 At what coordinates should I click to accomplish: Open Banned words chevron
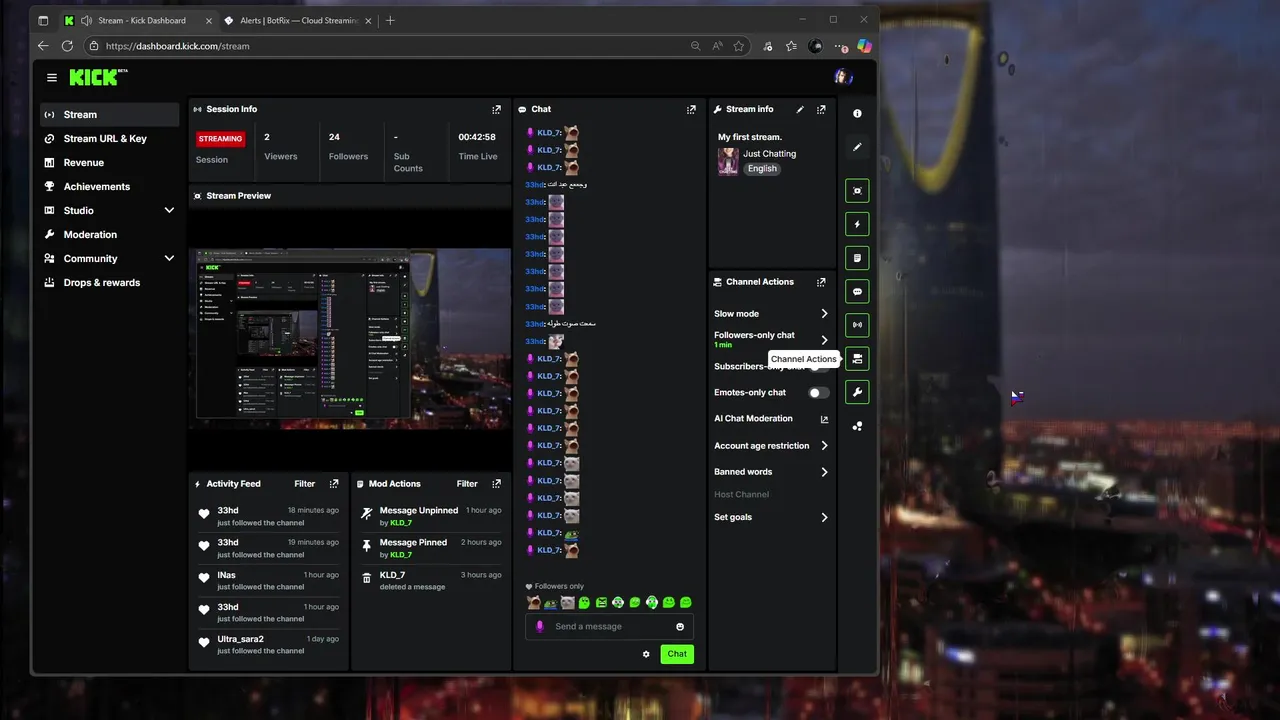[824, 472]
